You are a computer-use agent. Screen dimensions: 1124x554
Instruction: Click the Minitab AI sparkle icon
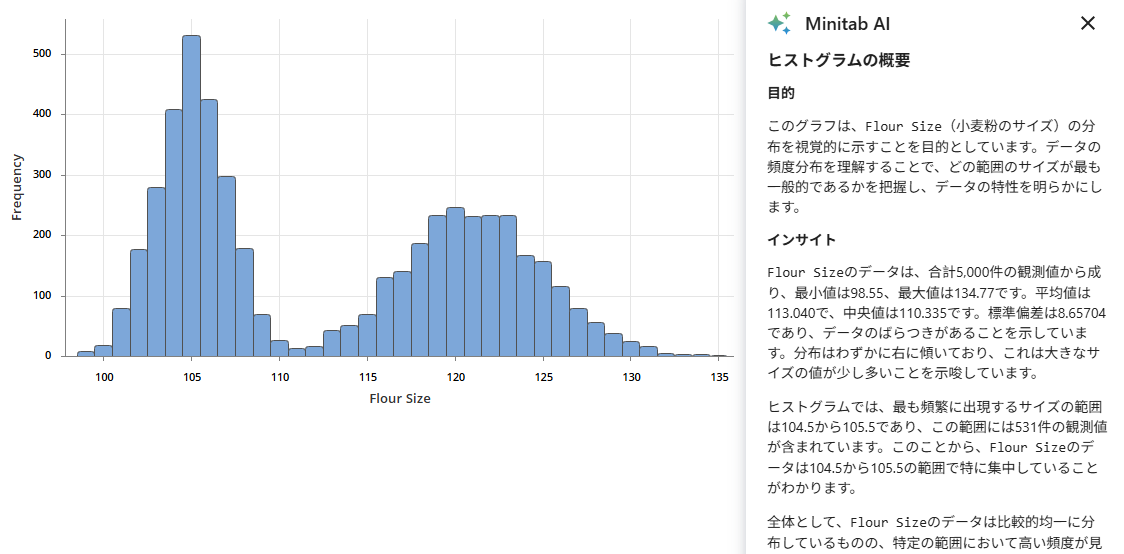click(779, 24)
